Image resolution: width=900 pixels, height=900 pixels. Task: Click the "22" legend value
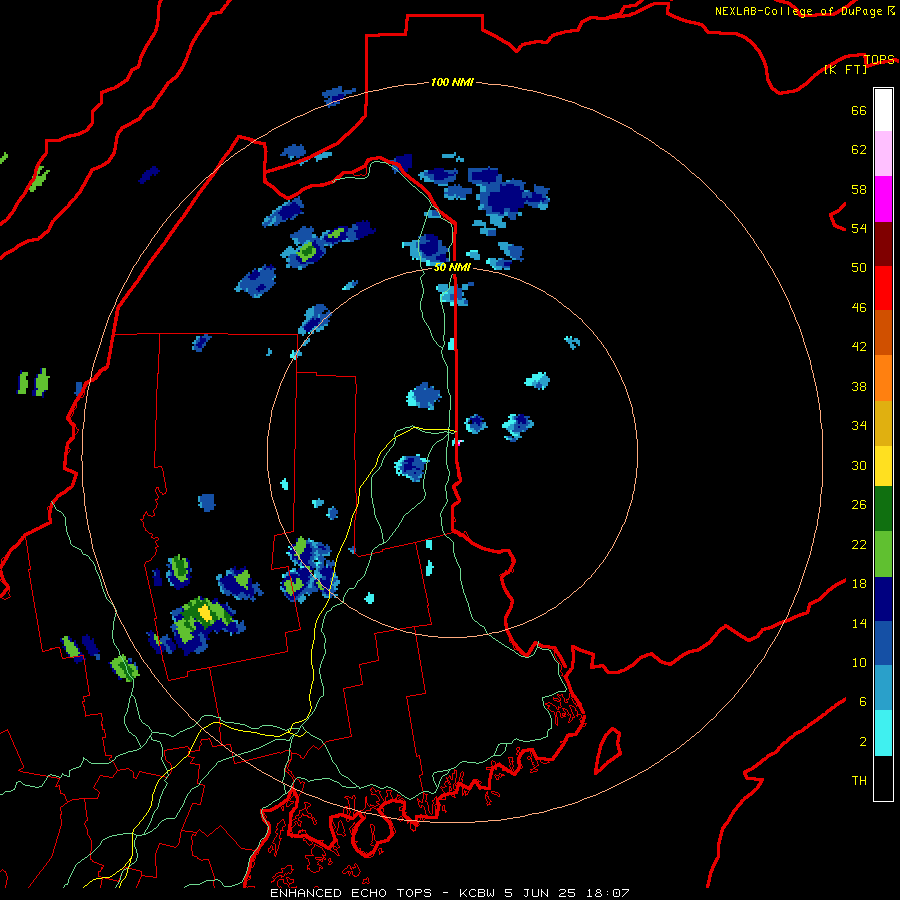859,544
